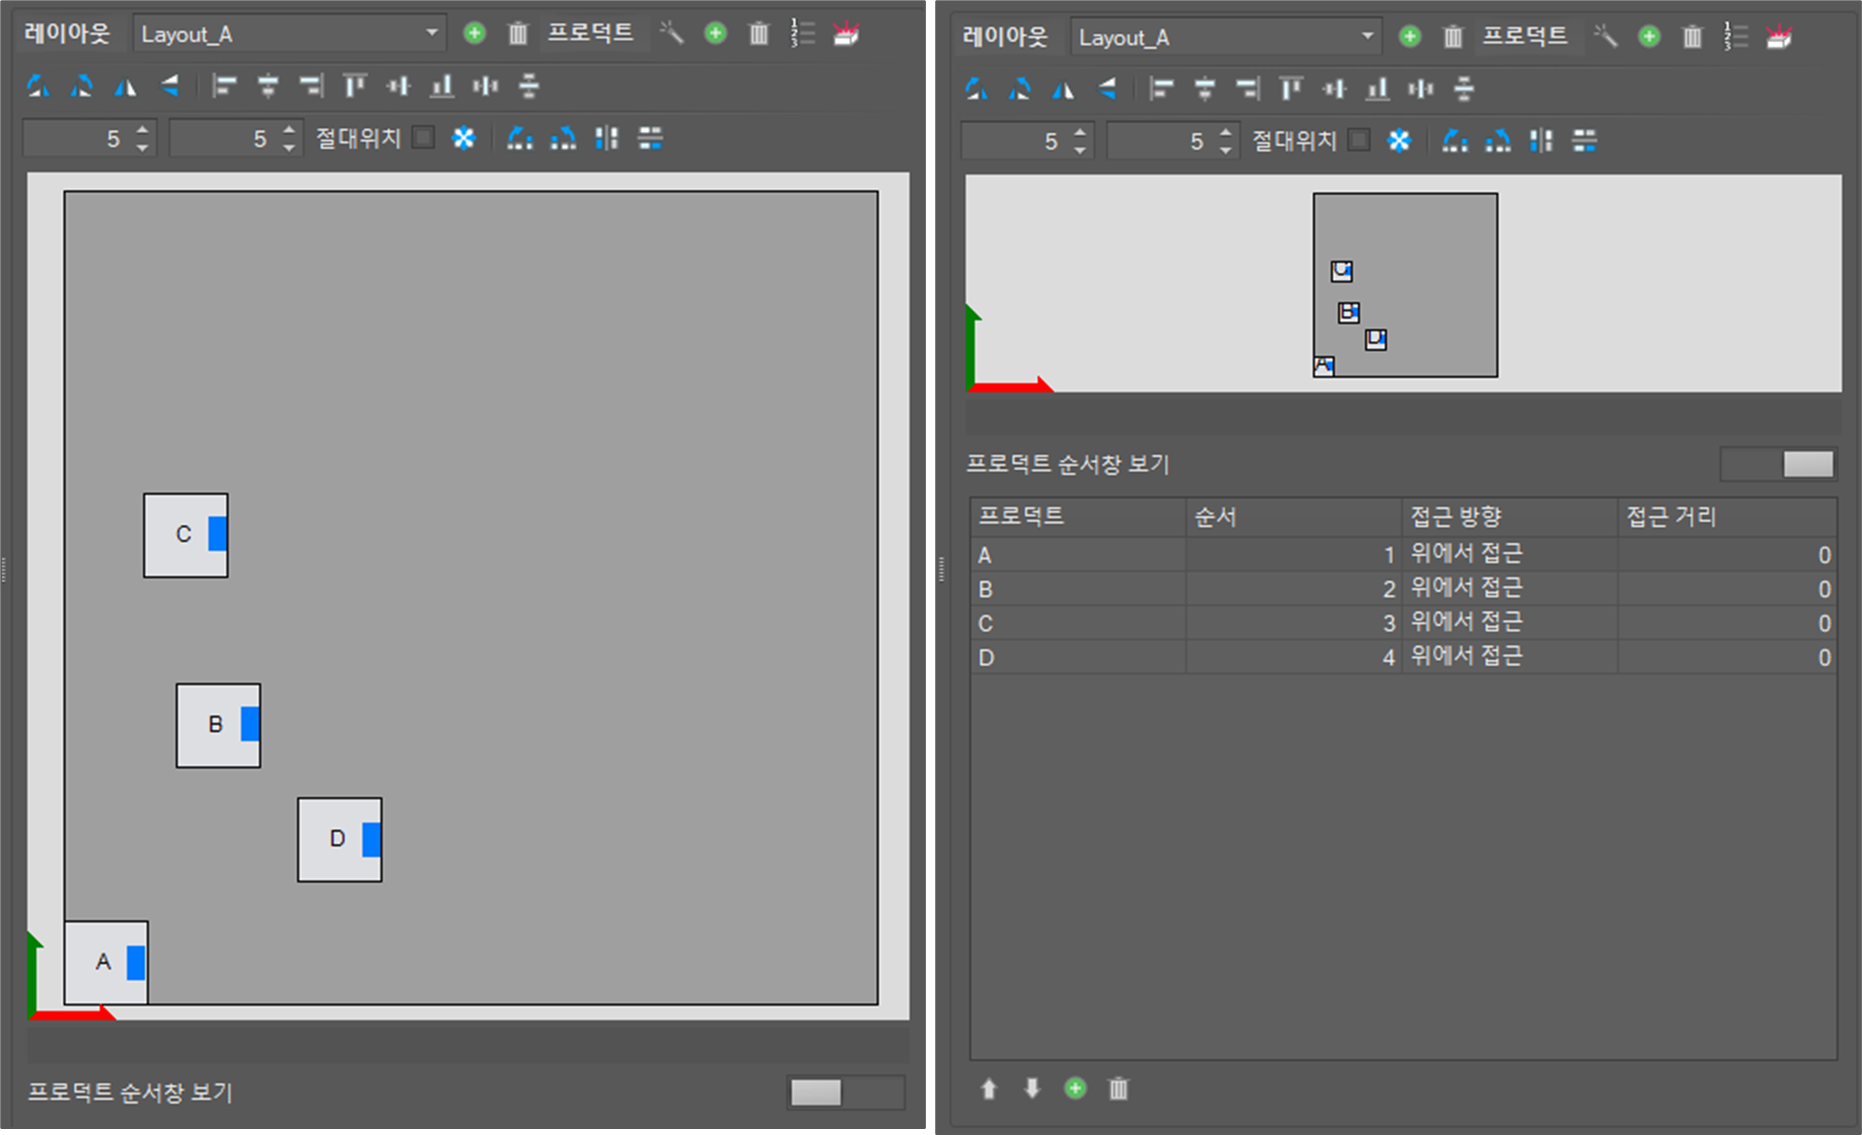This screenshot has height=1135, width=1862.
Task: Delete product using trash icon below table
Action: click(x=1118, y=1089)
